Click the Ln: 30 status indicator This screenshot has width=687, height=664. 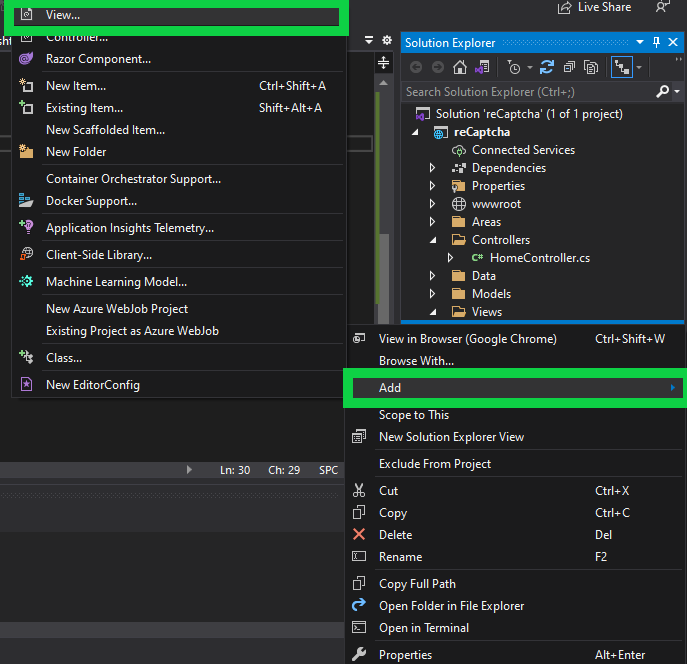click(x=235, y=470)
